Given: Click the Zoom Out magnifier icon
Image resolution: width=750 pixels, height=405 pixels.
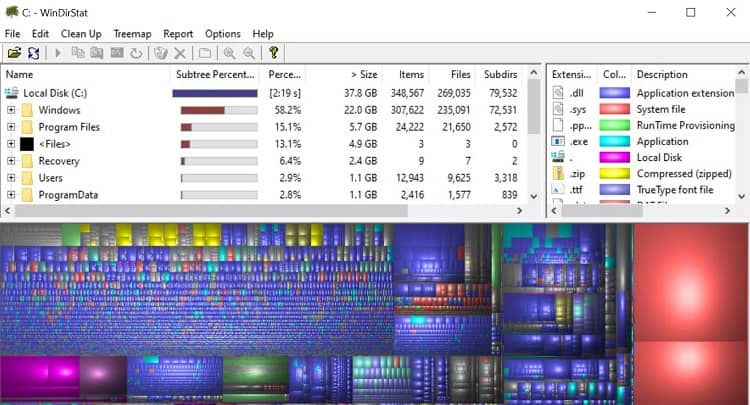Looking at the screenshot, I should coord(249,53).
